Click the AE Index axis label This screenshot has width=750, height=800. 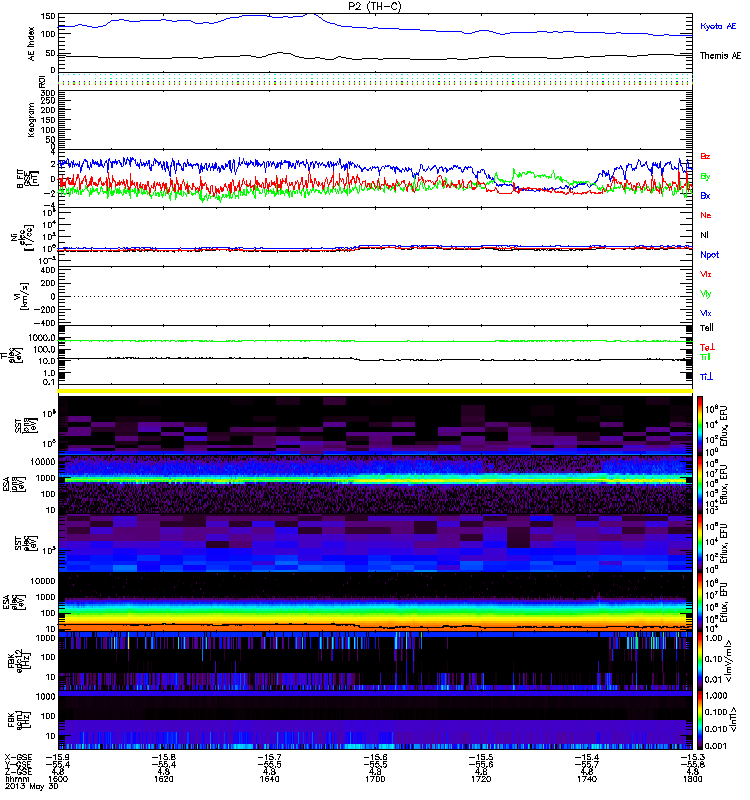[x=32, y=43]
